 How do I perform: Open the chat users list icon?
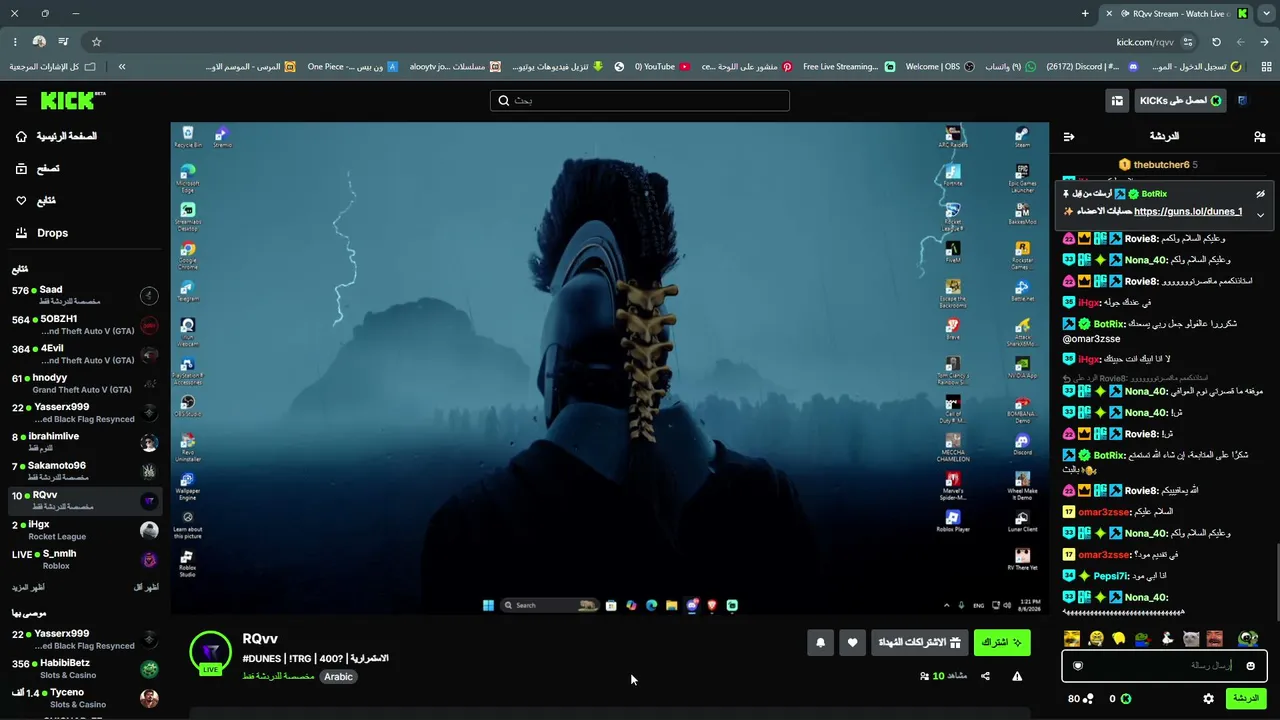pos(1259,136)
